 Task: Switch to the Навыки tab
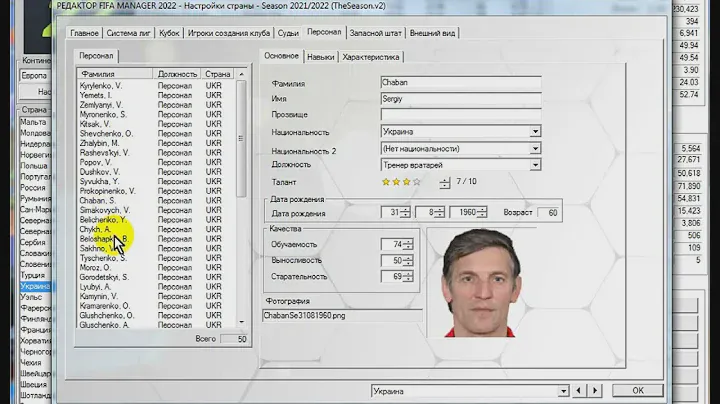click(321, 57)
